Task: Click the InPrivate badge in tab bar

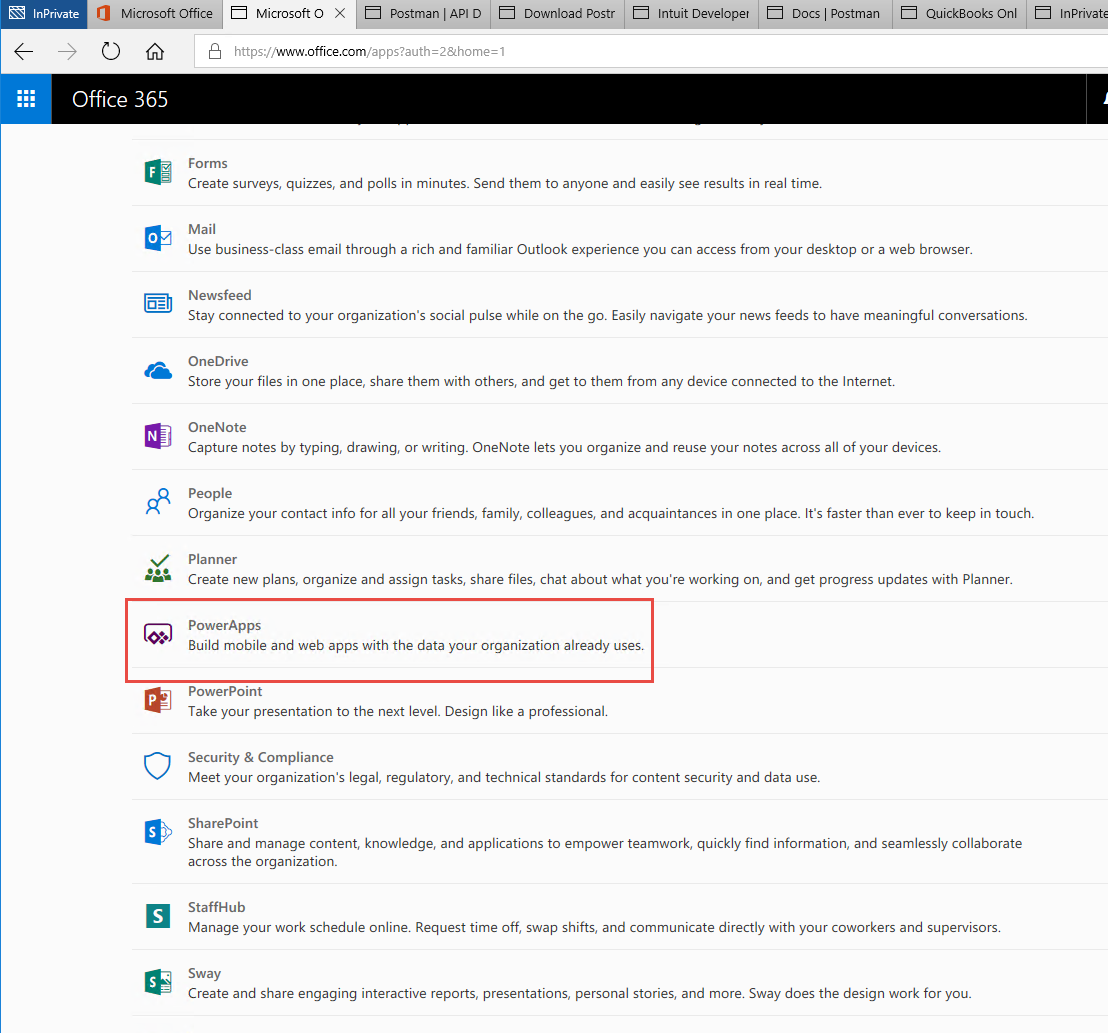Action: point(44,13)
